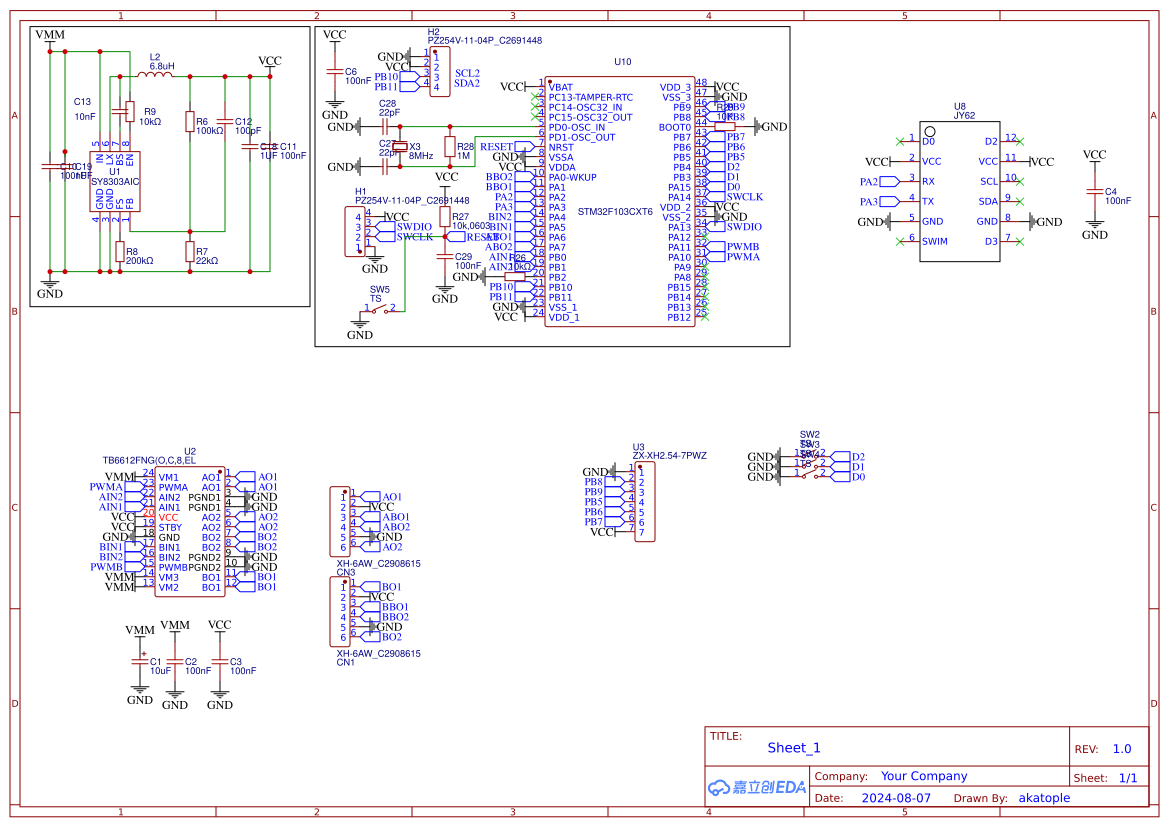This screenshot has height=827, width=1169.
Task: Click the C3 100nF capacitor
Action: (219, 661)
